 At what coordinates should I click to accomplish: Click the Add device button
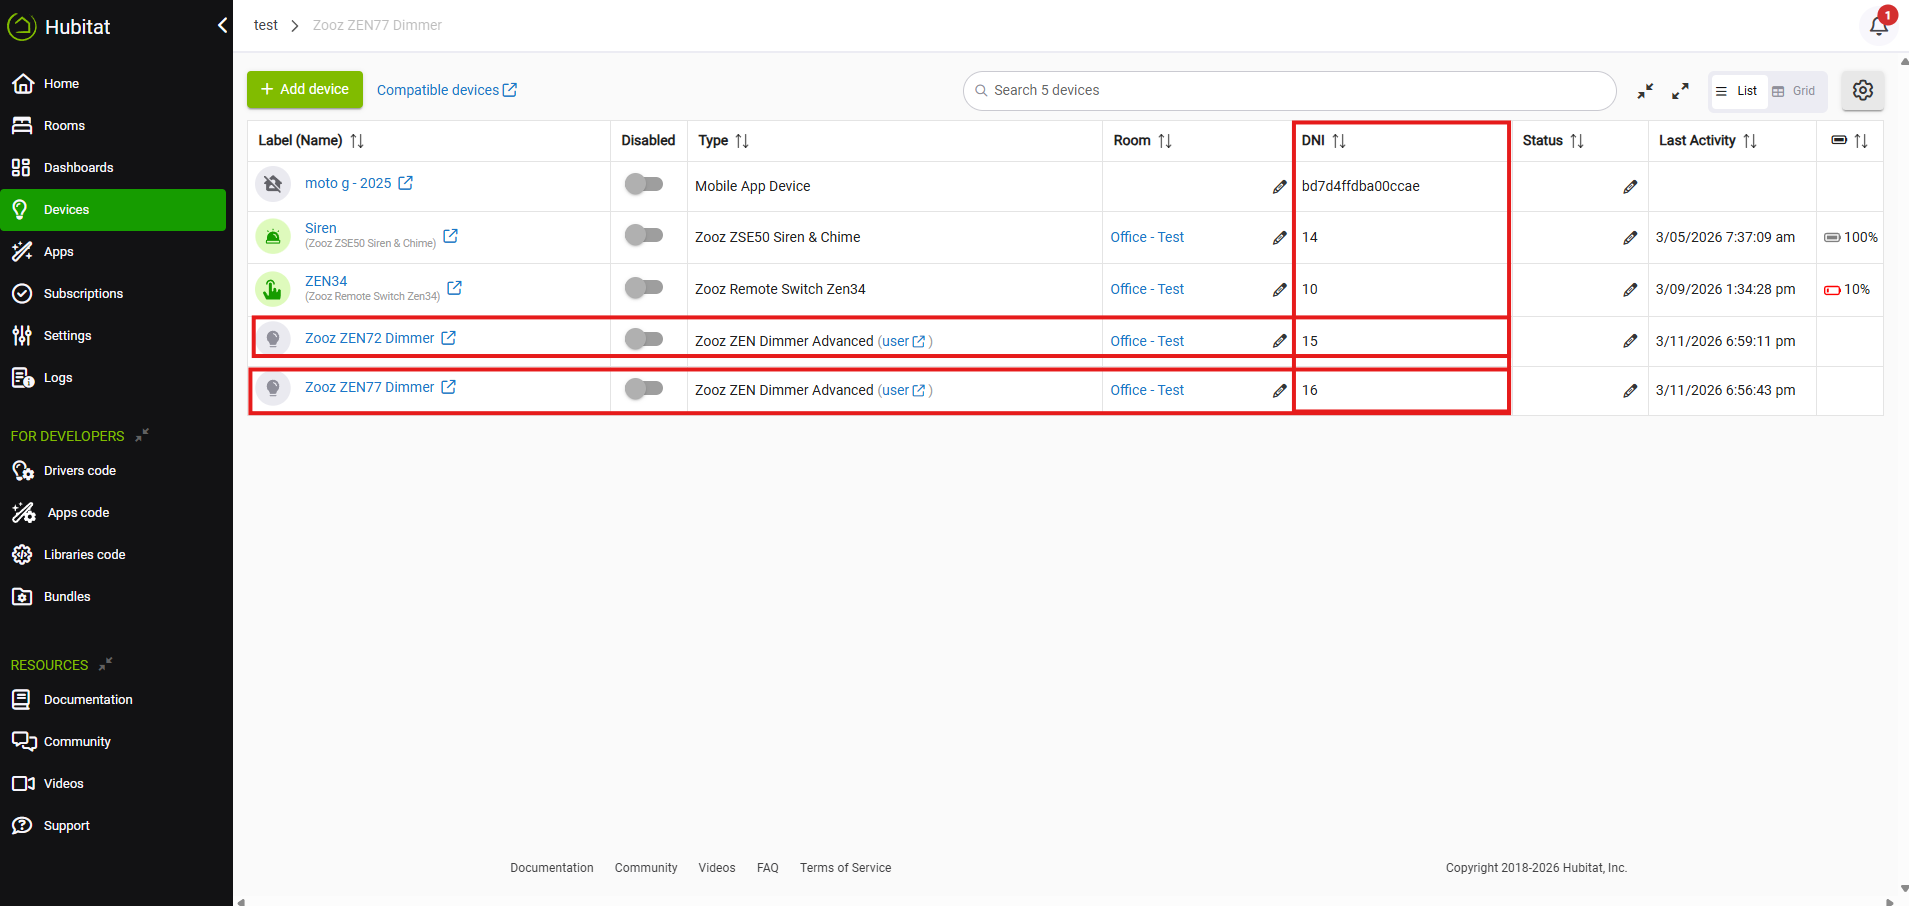305,90
